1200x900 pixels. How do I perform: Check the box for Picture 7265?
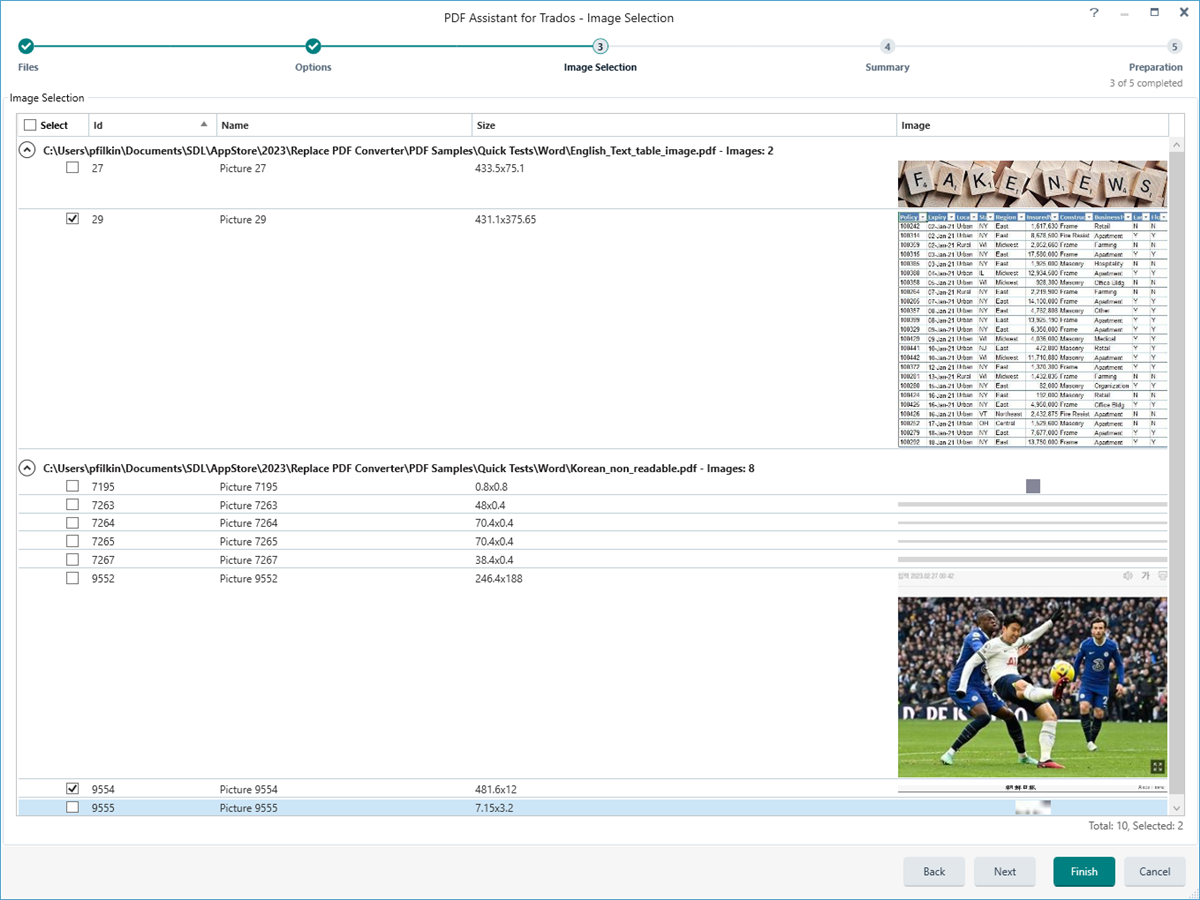(x=72, y=541)
